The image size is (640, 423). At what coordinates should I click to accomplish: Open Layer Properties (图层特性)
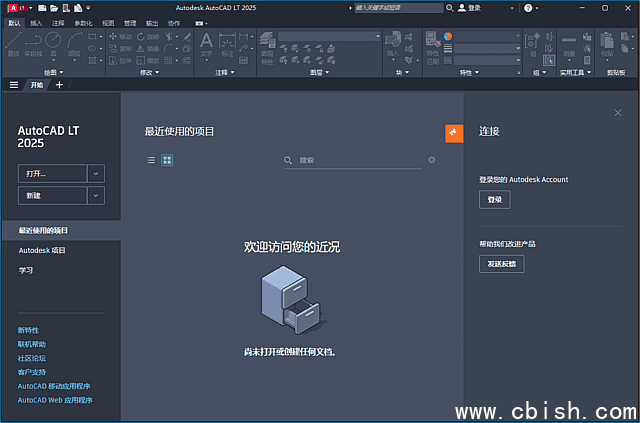(267, 49)
